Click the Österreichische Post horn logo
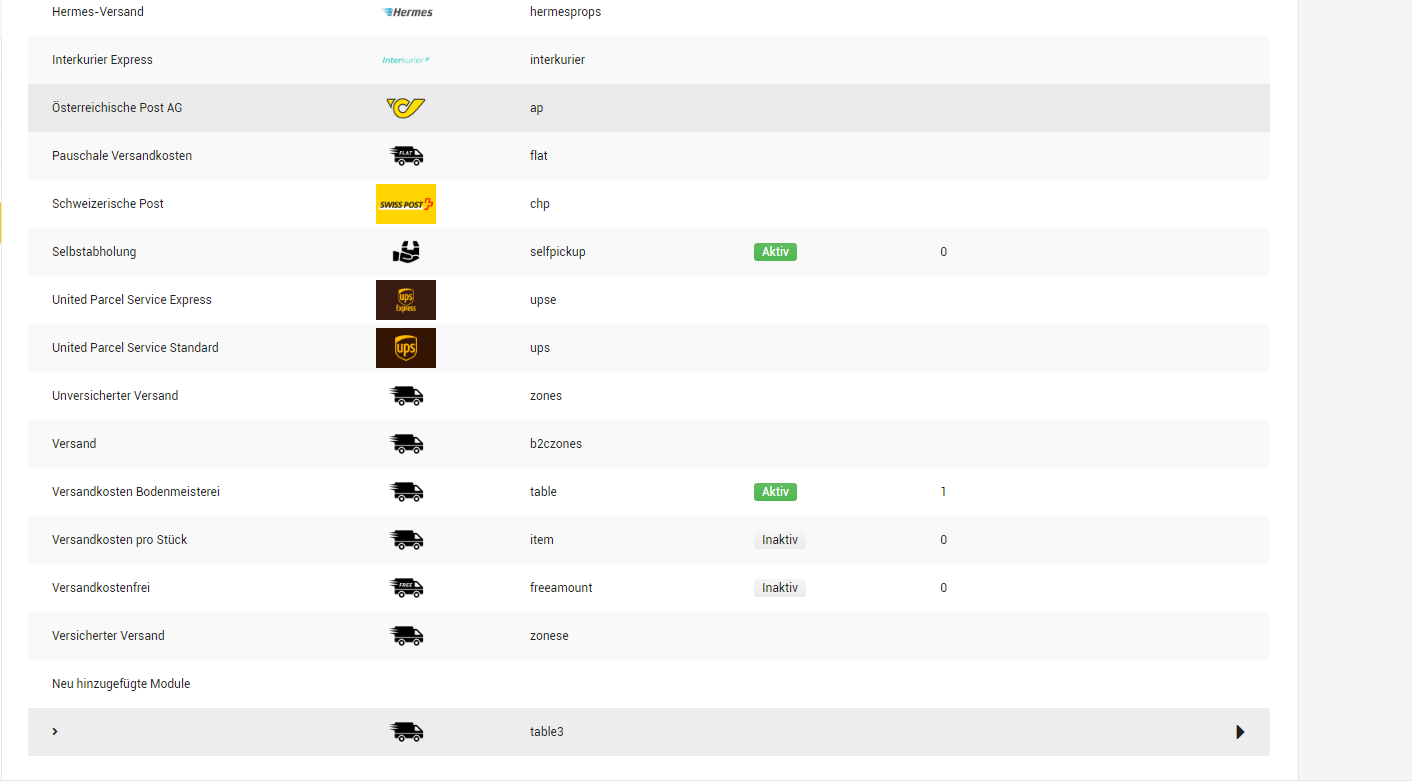 click(405, 108)
